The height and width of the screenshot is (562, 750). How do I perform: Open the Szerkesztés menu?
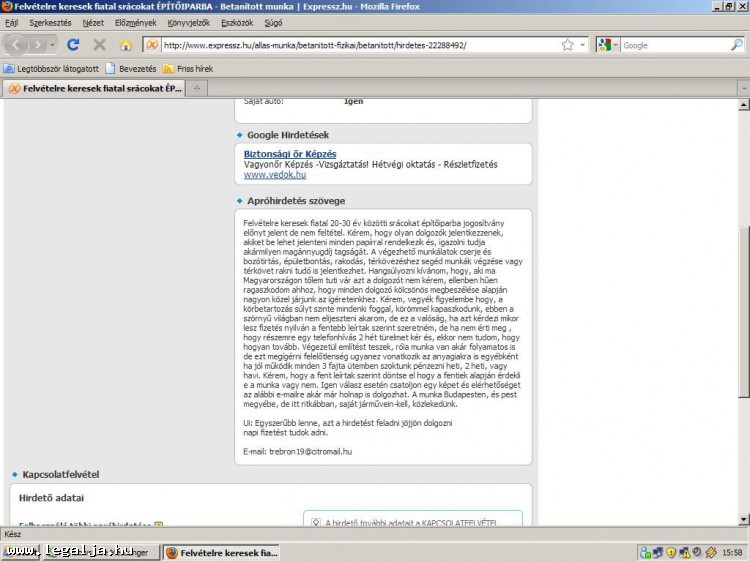(49, 21)
